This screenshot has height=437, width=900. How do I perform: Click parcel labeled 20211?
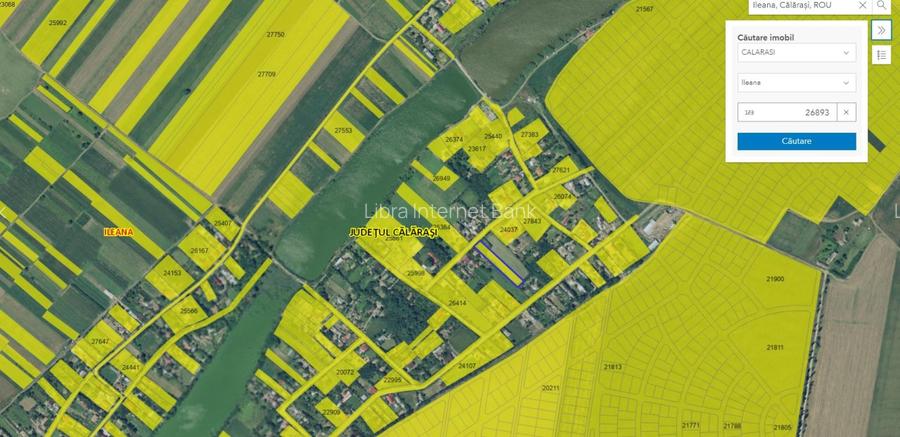[x=550, y=388]
